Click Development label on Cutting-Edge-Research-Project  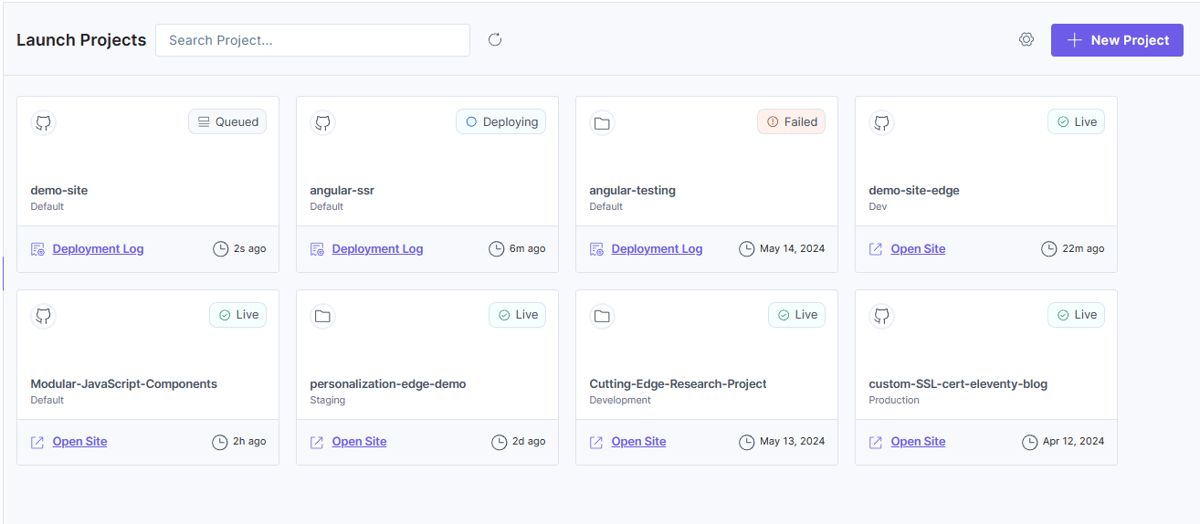pyautogui.click(x=620, y=400)
